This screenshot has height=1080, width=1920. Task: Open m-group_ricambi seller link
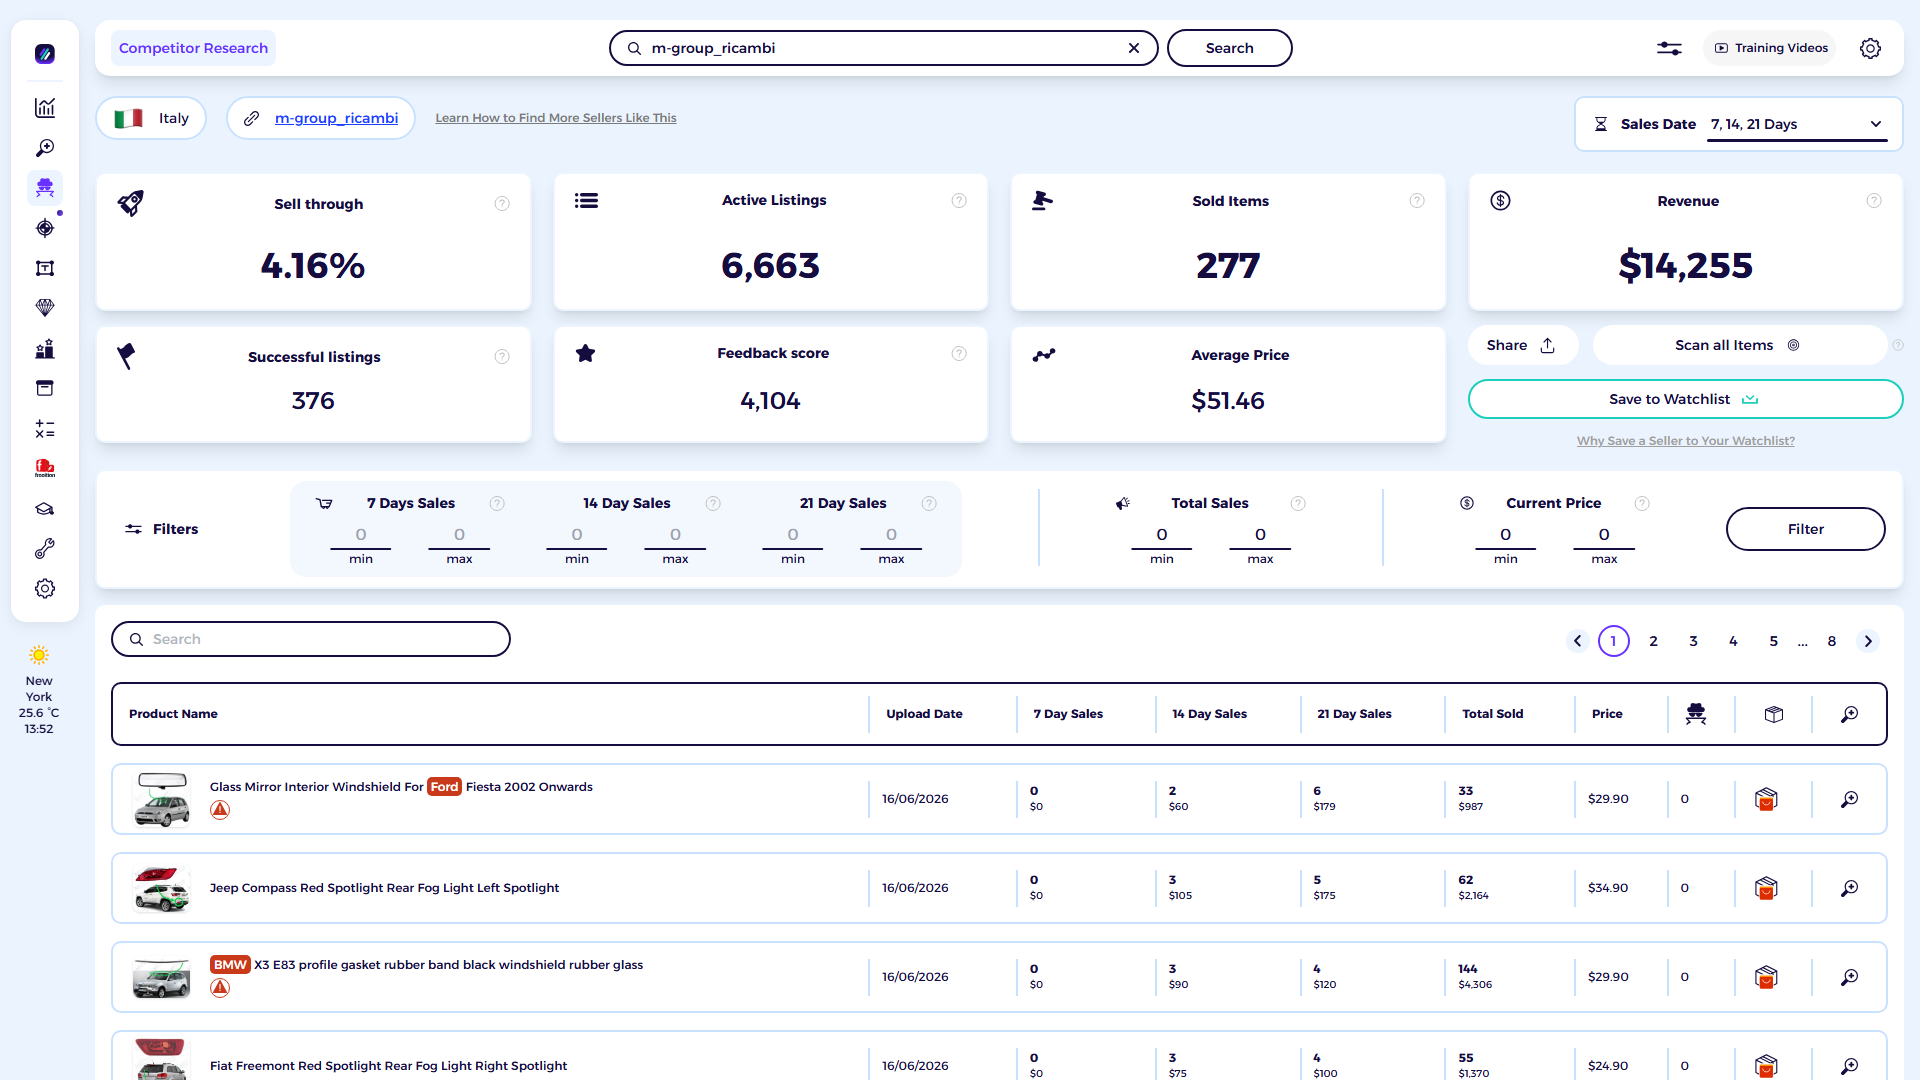(x=336, y=118)
